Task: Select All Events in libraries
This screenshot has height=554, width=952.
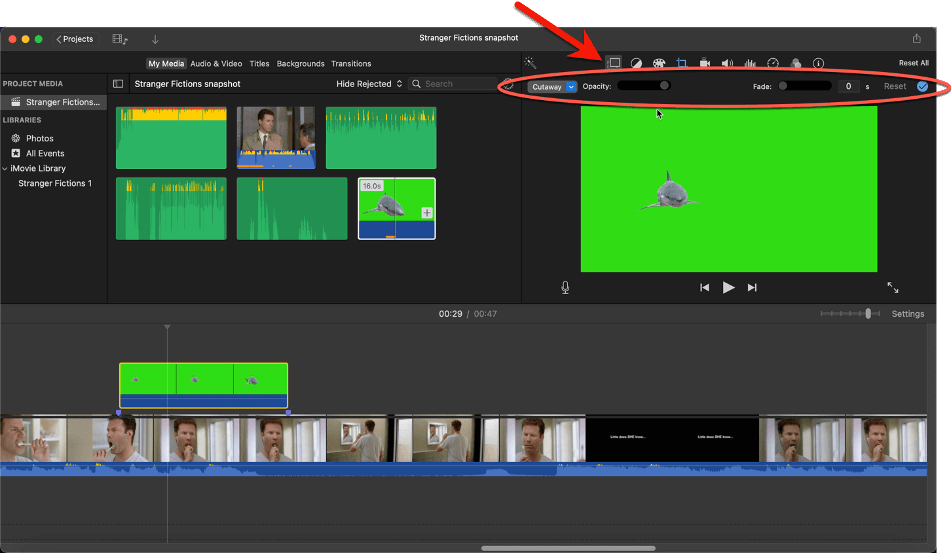Action: pyautogui.click(x=45, y=154)
